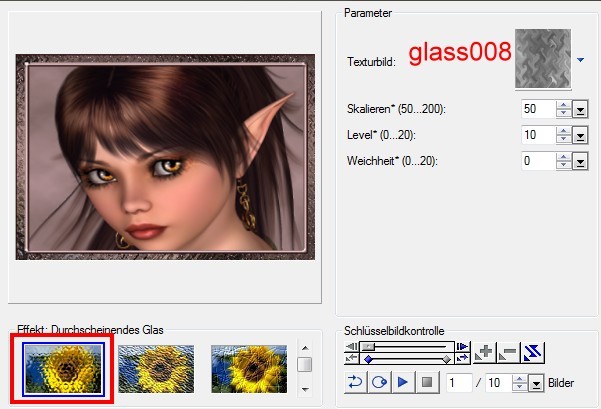Play the effect animation
Viewport: 601px width, 409px height.
(402, 382)
